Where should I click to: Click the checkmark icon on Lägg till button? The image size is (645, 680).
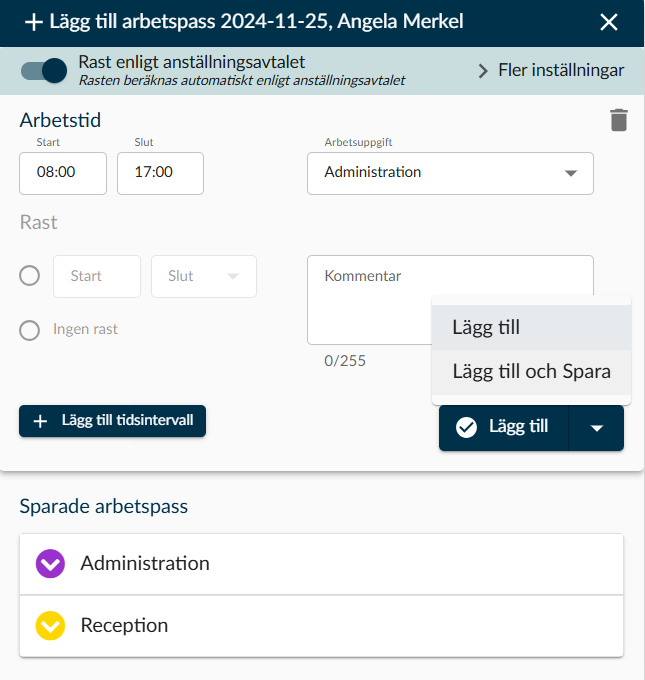tap(466, 427)
